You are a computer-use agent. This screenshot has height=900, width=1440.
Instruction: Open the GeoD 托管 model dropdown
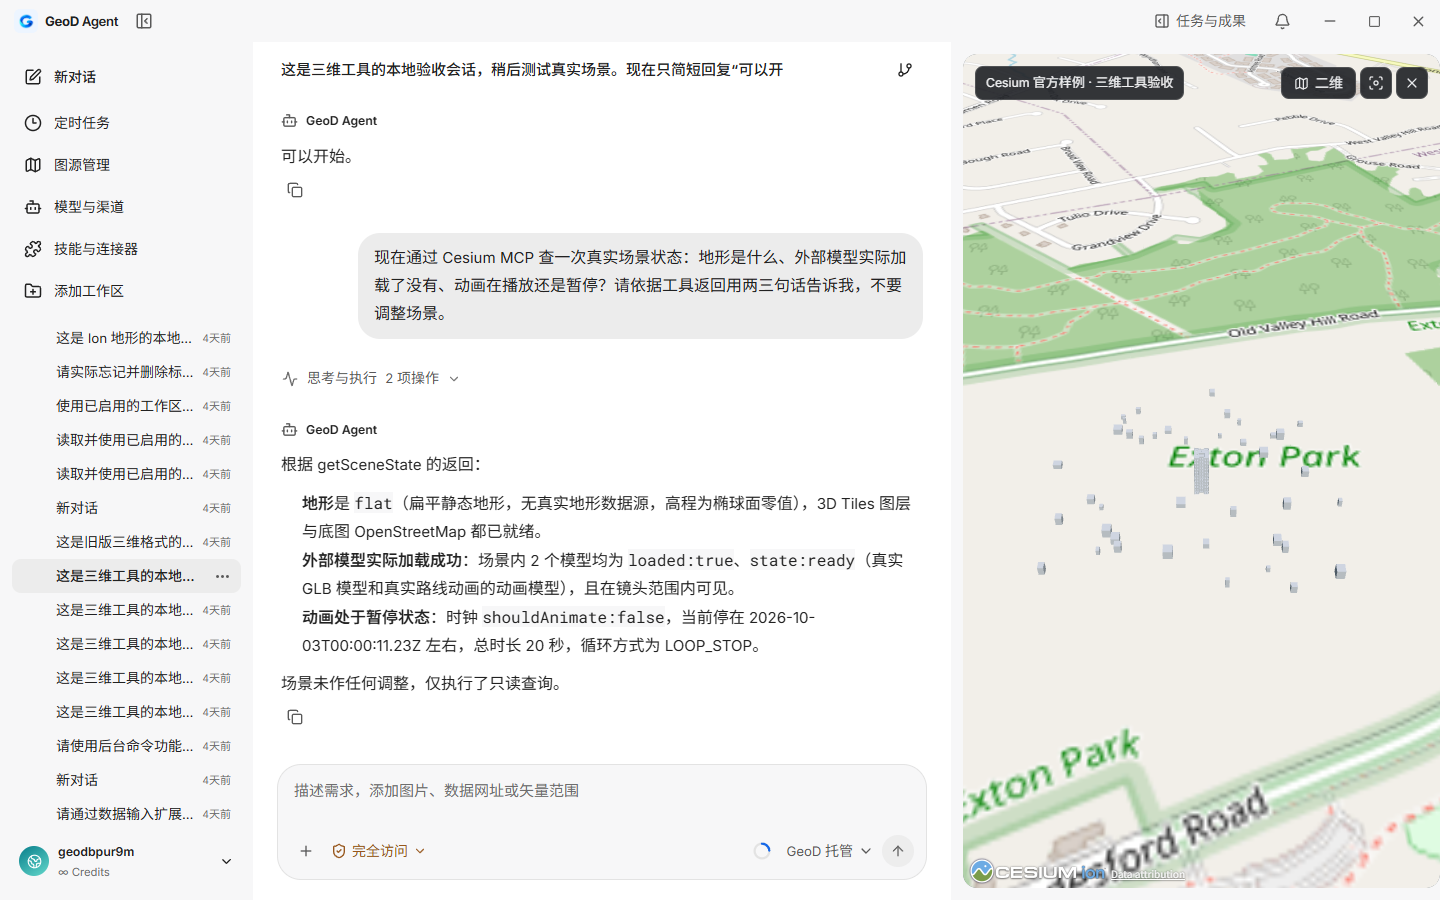828,851
